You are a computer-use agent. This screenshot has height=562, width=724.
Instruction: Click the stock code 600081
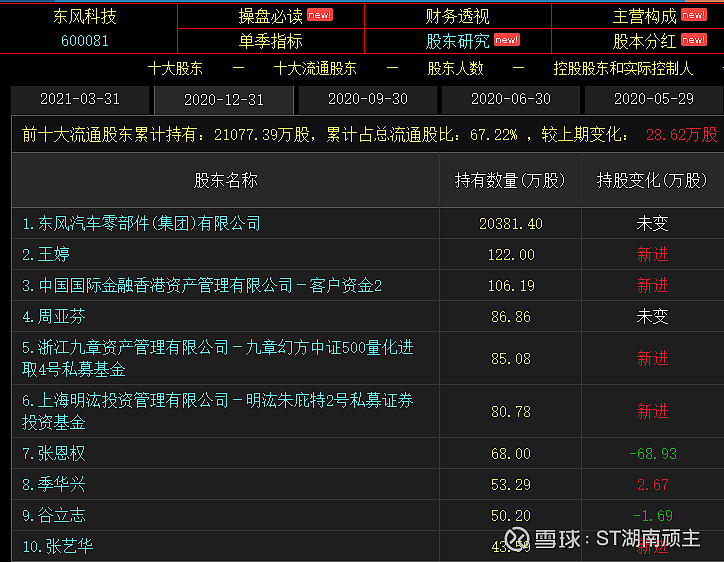(84, 41)
